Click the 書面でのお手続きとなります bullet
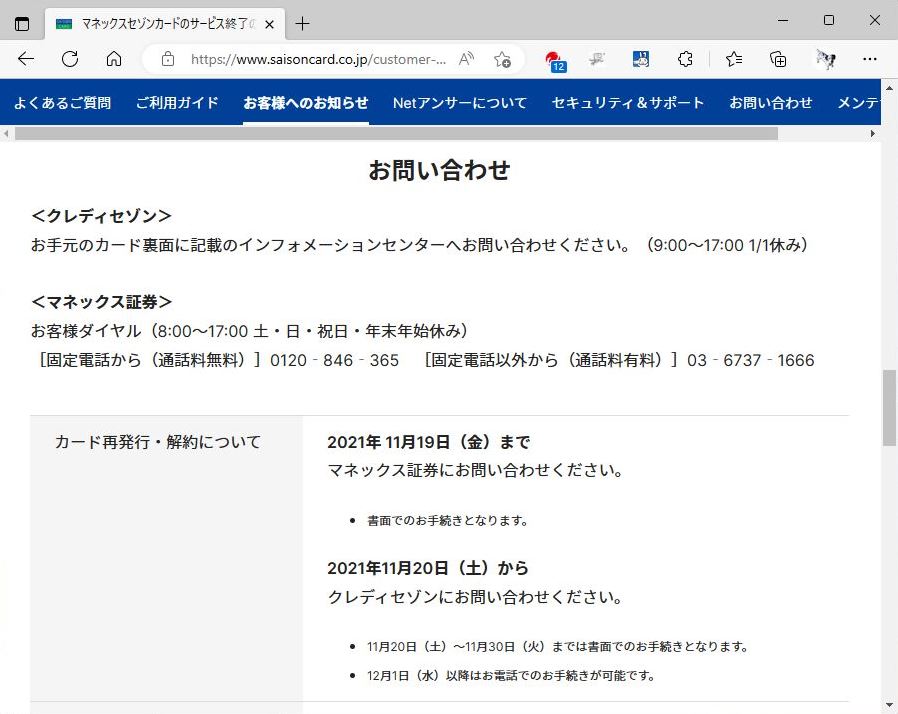898x714 pixels. click(447, 520)
